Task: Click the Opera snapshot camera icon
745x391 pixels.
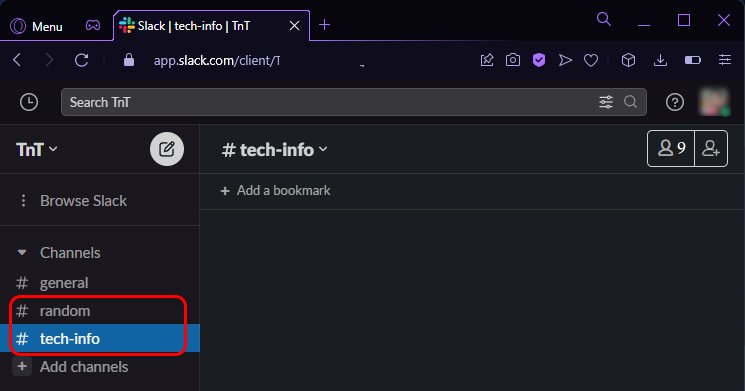Action: pos(513,60)
